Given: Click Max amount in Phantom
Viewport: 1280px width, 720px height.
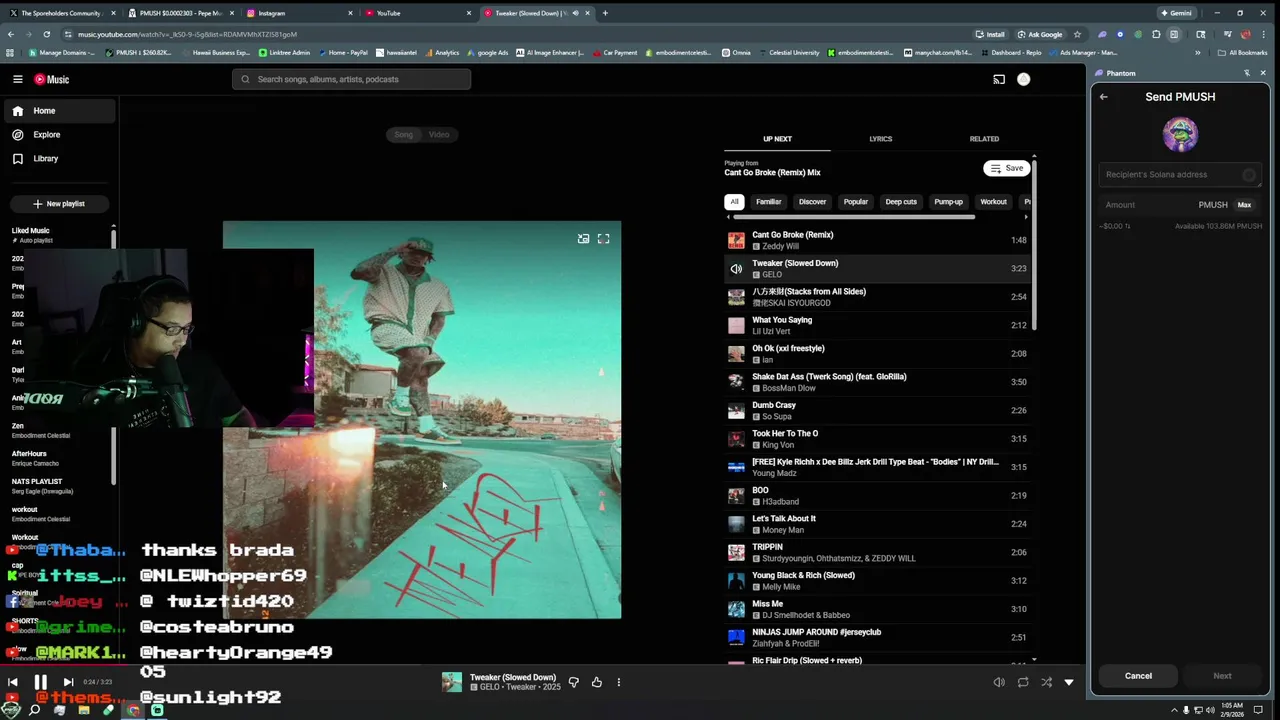Looking at the screenshot, I should click(x=1244, y=205).
